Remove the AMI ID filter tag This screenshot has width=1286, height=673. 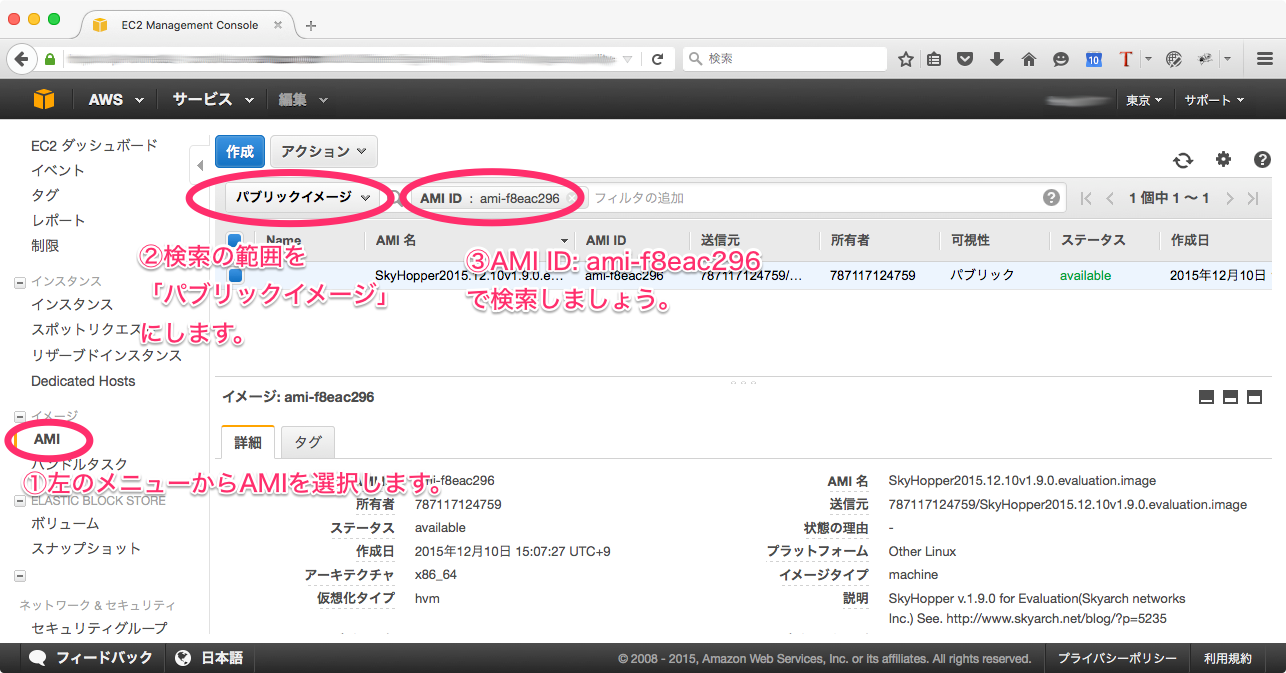pos(571,198)
